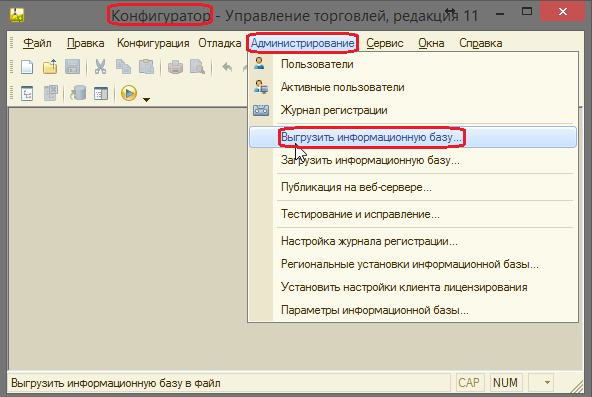Open Параметры информационной базы...

[413, 310]
